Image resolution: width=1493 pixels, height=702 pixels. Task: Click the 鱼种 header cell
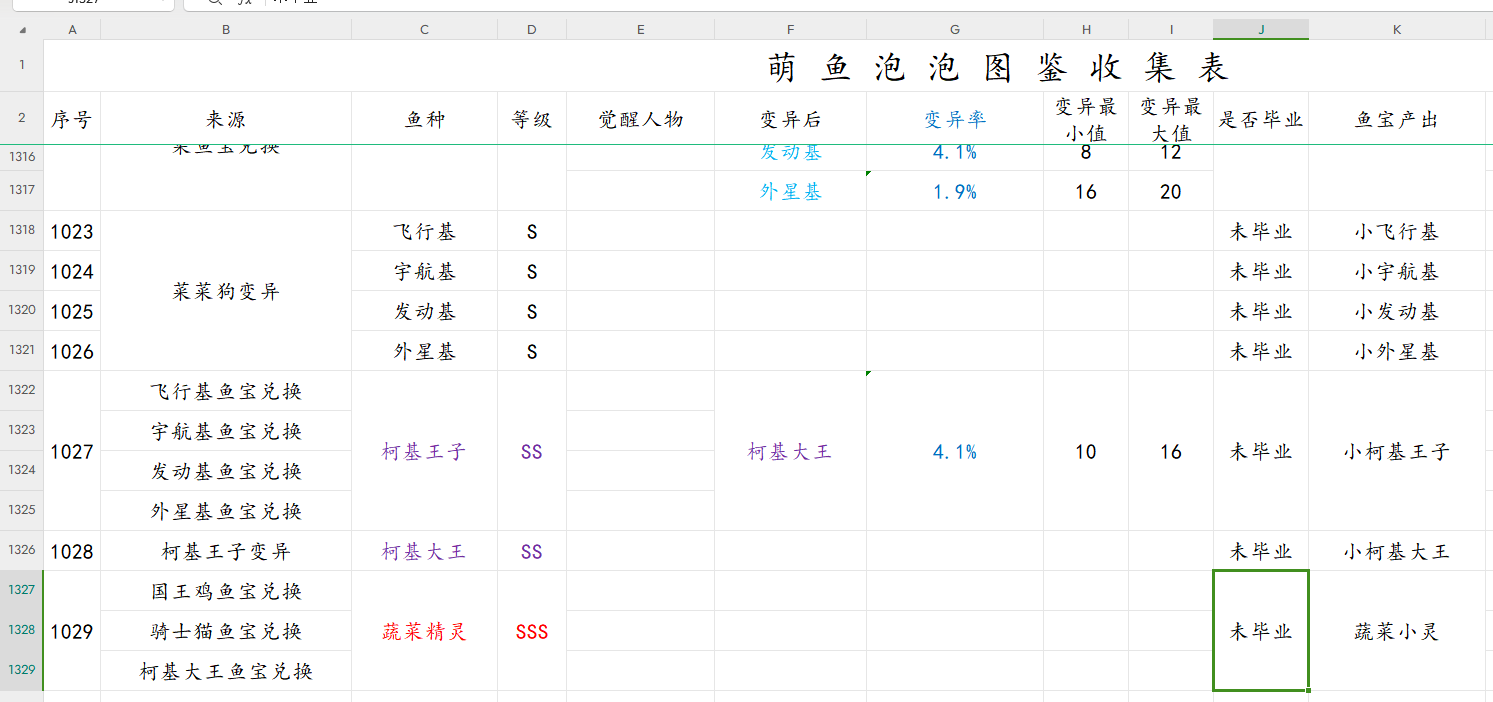[424, 120]
